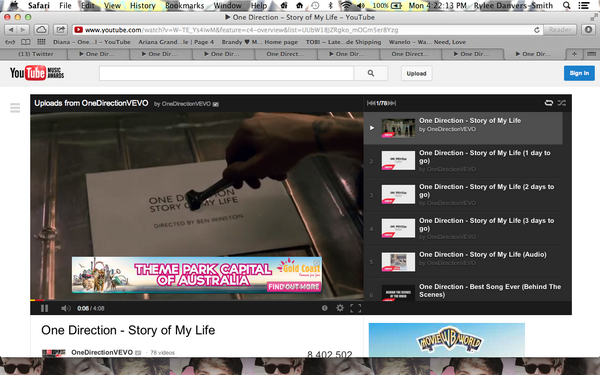This screenshot has width=600, height=375.
Task: Open the video settings gear
Action: (x=340, y=308)
